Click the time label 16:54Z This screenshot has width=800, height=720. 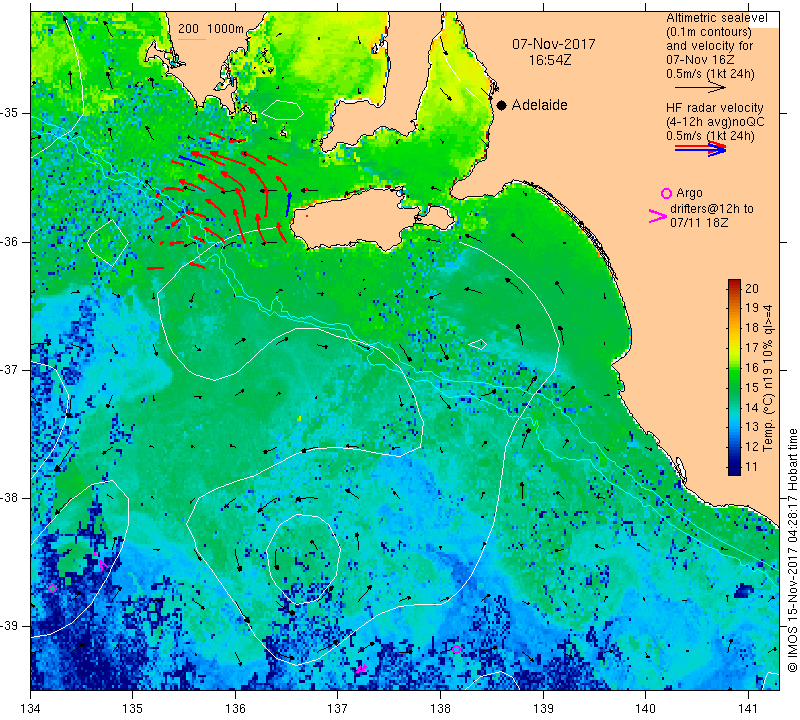coord(549,60)
